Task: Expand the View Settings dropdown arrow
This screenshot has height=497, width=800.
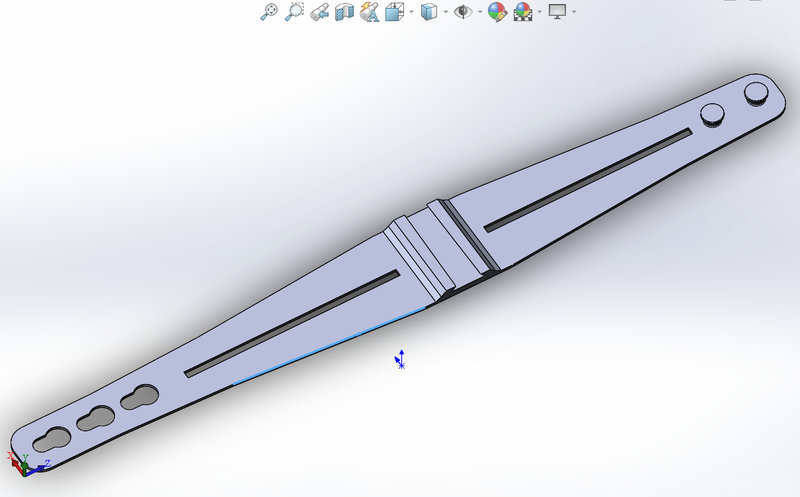Action: click(x=574, y=12)
